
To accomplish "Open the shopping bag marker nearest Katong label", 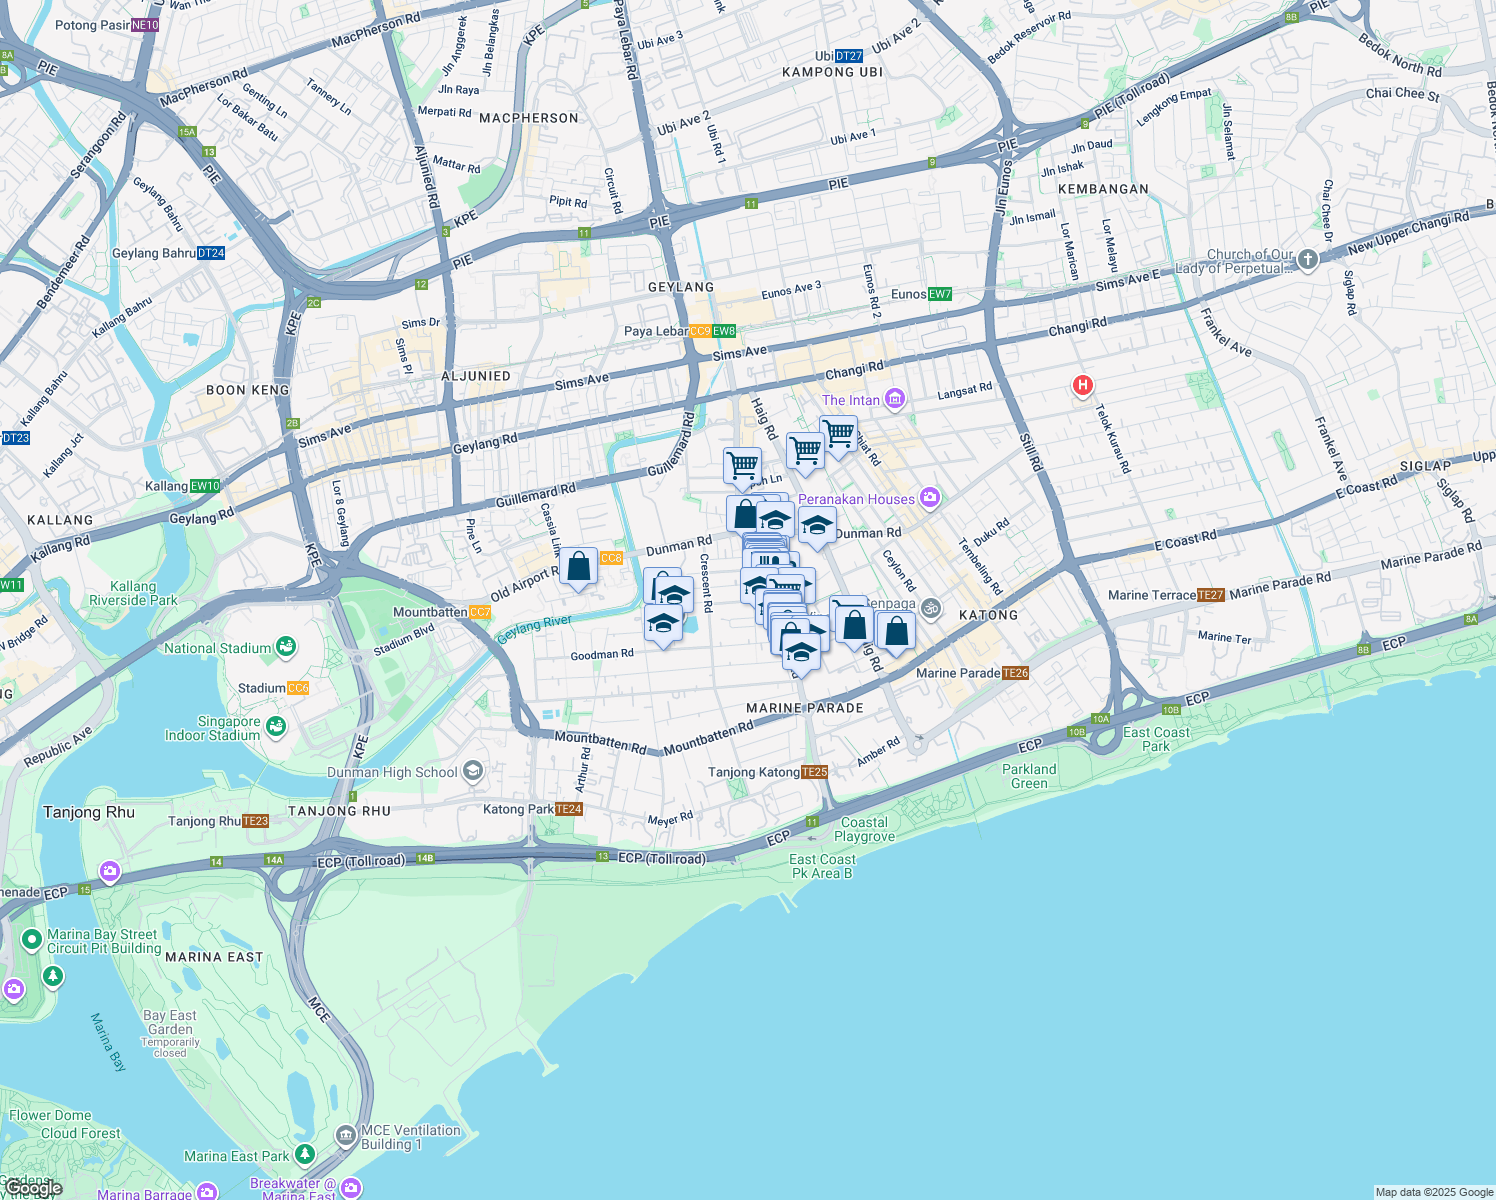I will (896, 631).
